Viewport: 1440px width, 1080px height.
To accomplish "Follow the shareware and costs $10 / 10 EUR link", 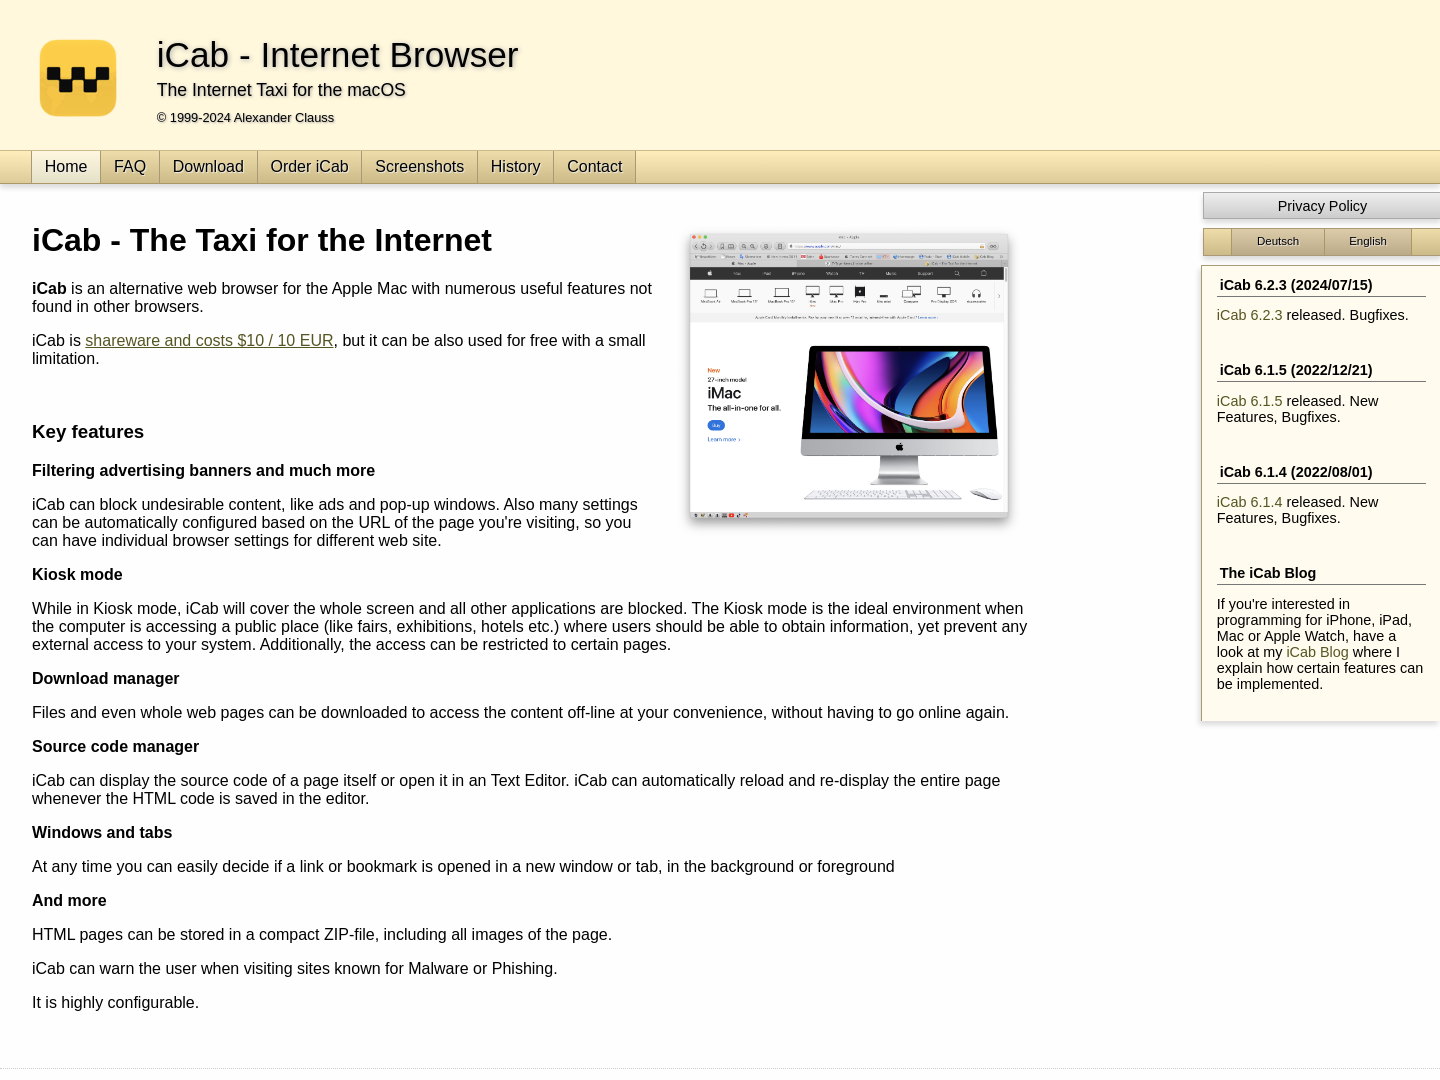I will coord(209,341).
